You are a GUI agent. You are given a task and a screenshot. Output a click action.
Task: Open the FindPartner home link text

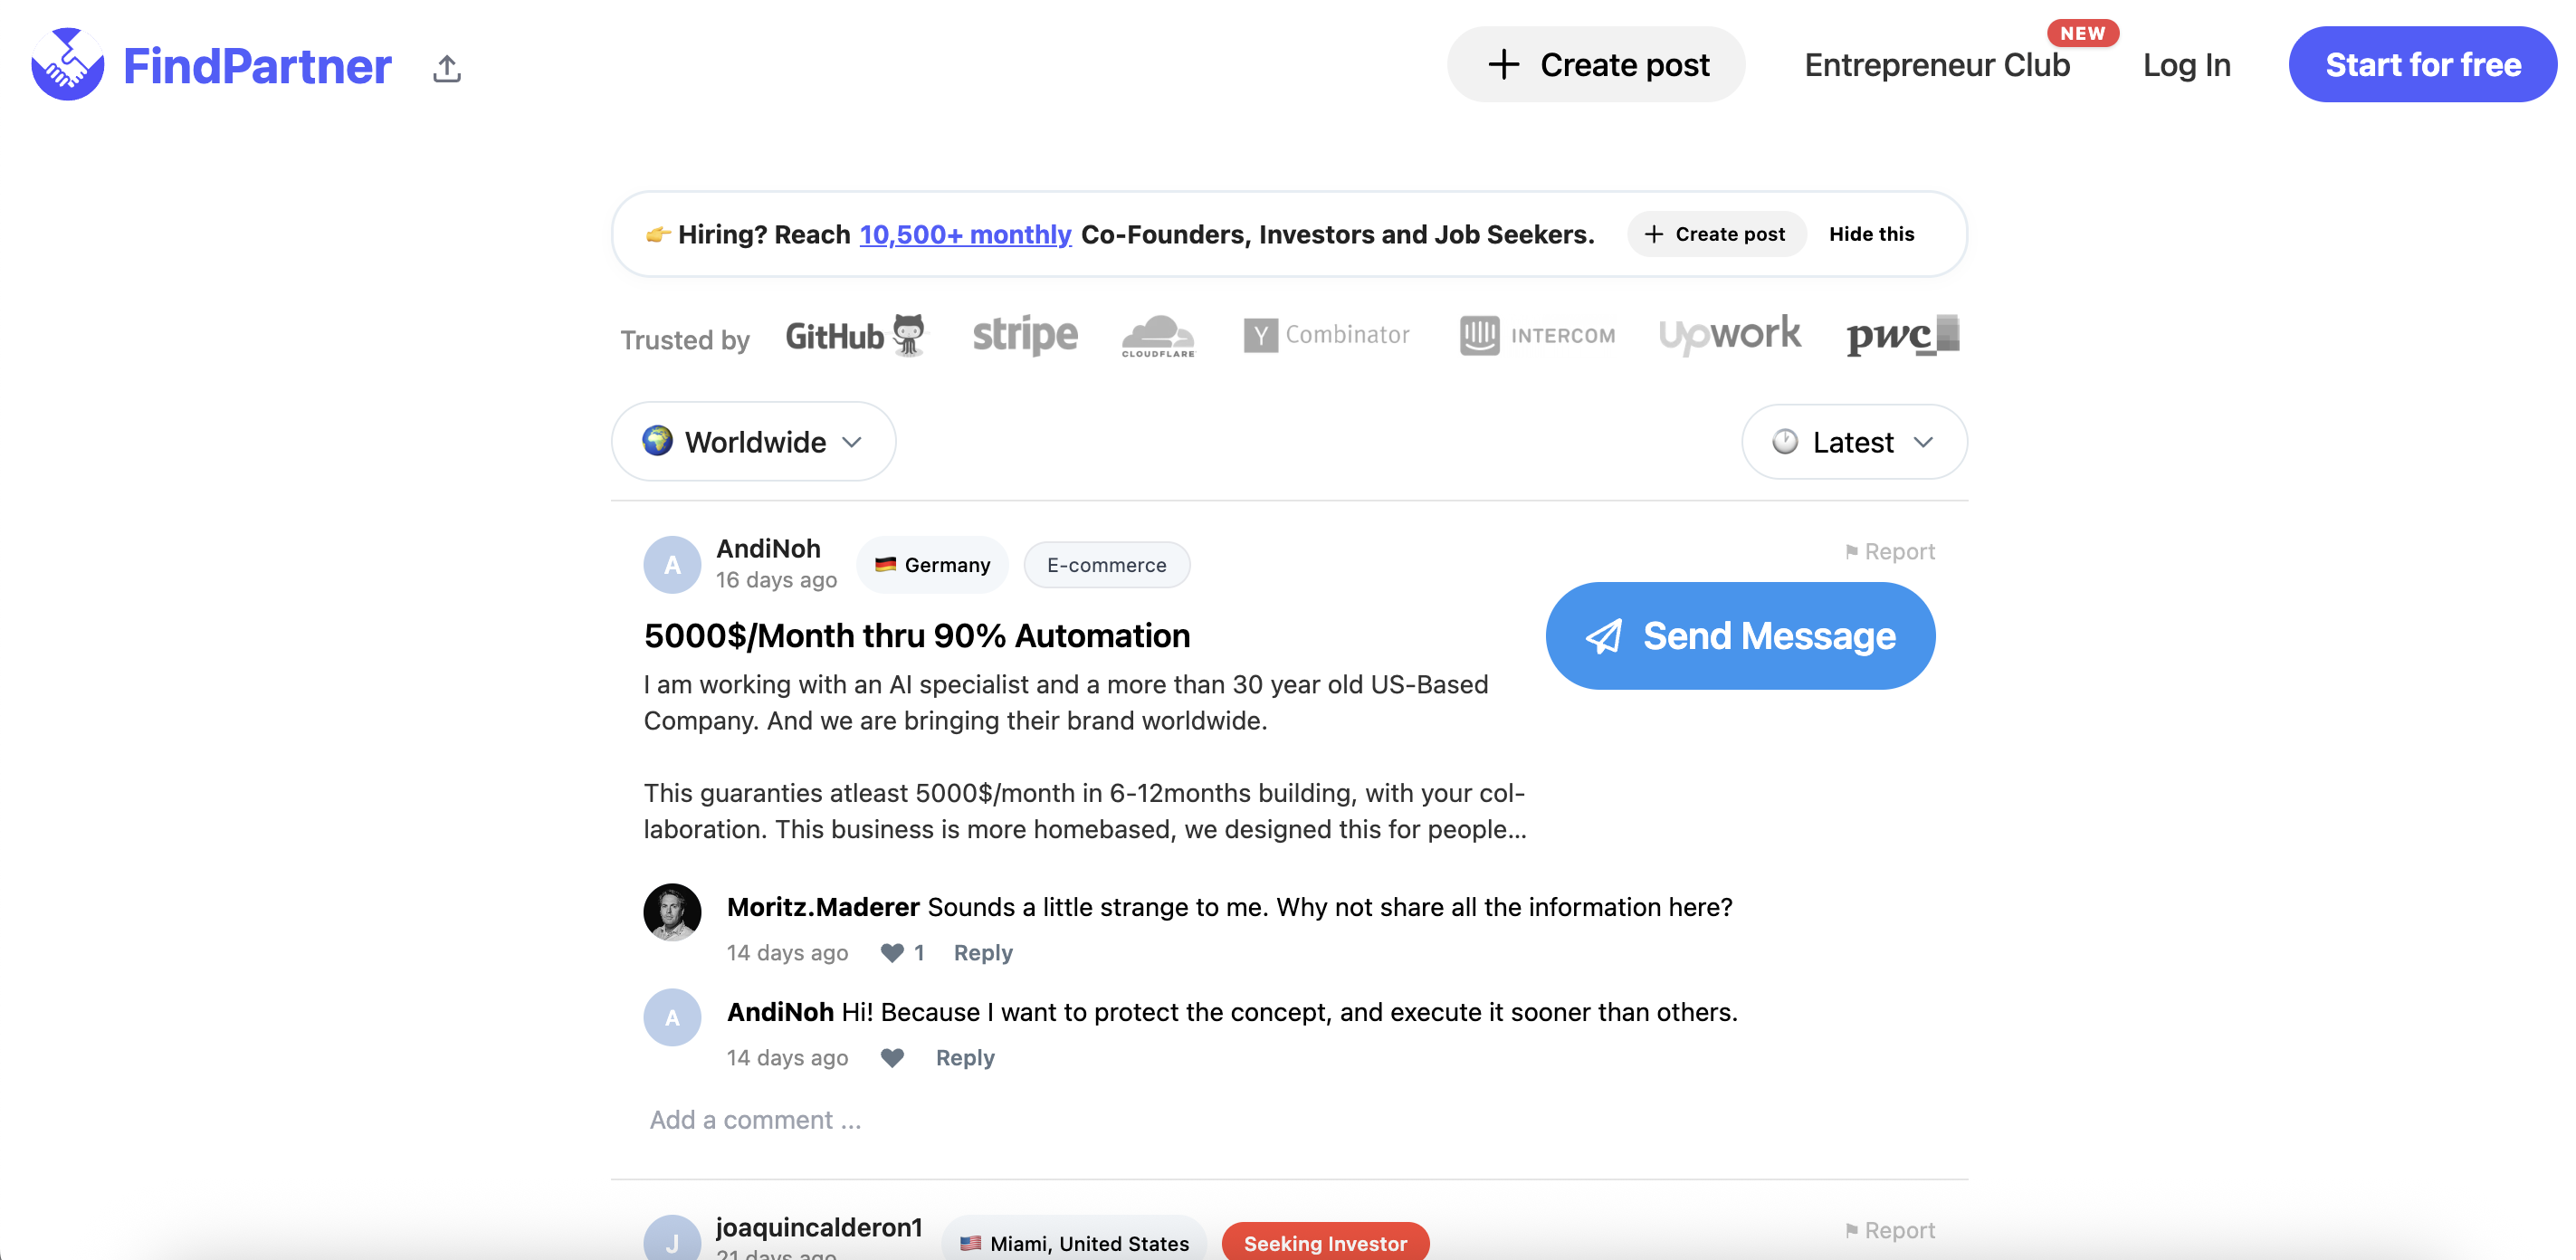[257, 66]
